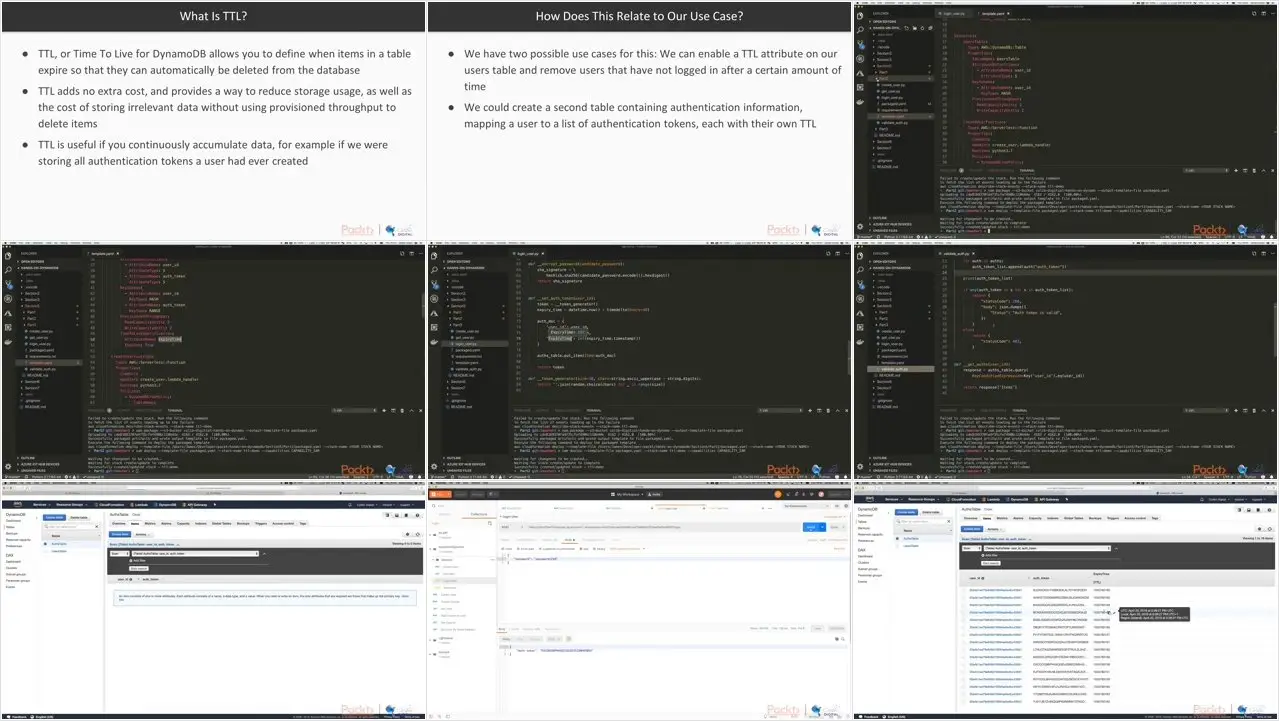Select AuthsTable radio in bottom-left AWS frame
The width and height of the screenshot is (1279, 721).
pos(45,543)
